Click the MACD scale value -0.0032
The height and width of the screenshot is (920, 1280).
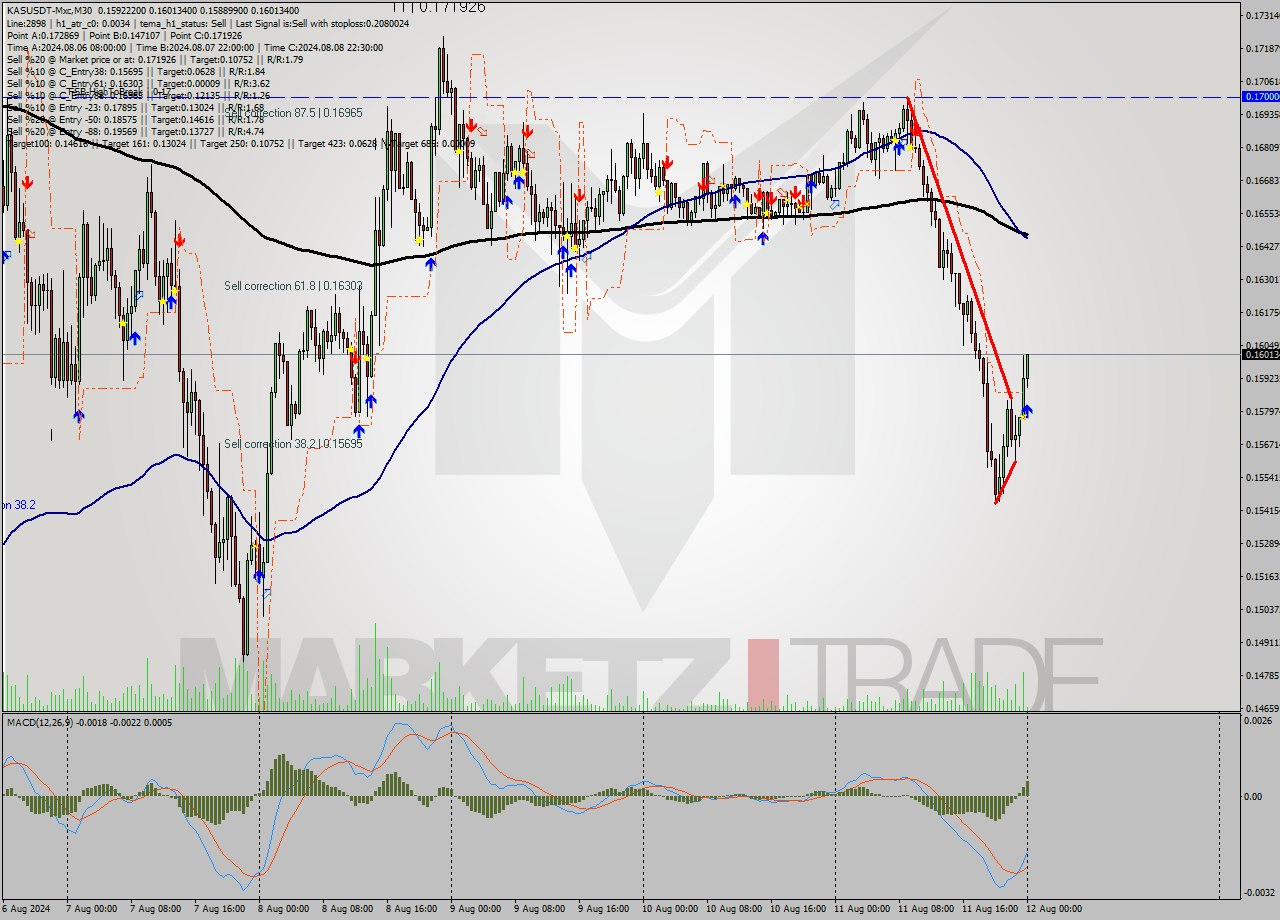pyautogui.click(x=1258, y=892)
